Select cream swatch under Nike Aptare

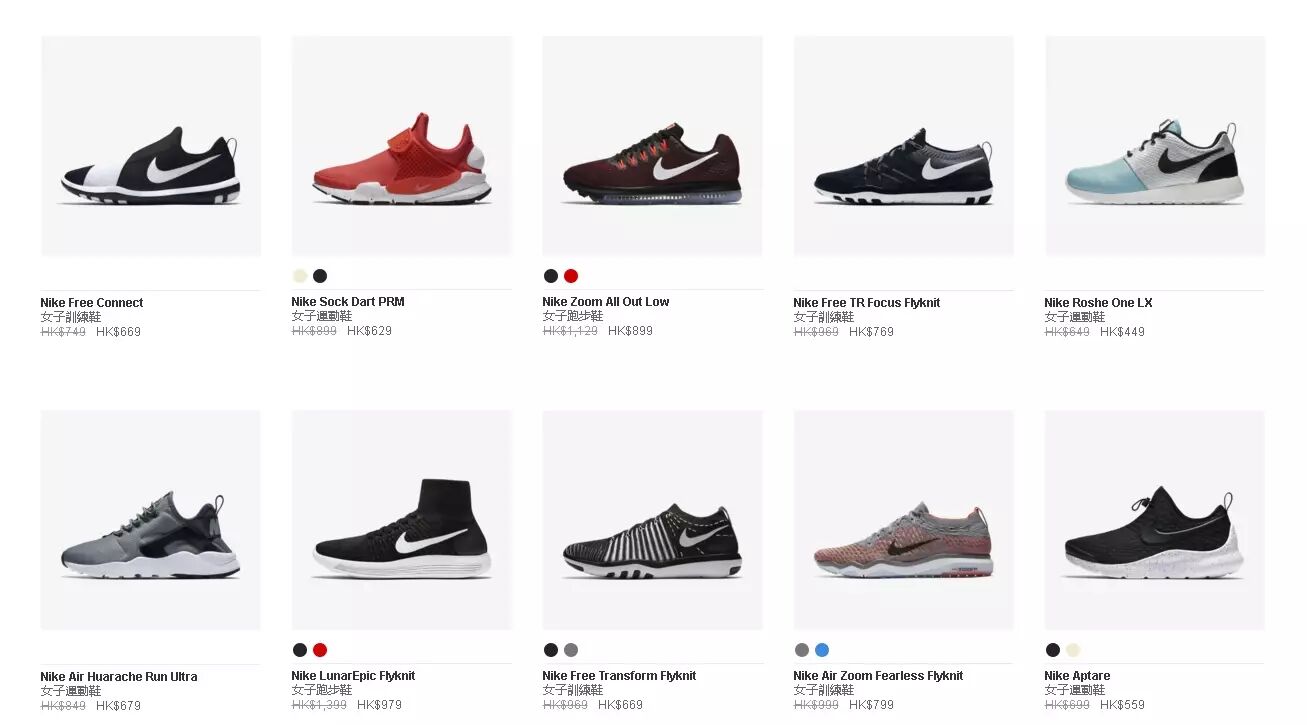tap(1073, 650)
